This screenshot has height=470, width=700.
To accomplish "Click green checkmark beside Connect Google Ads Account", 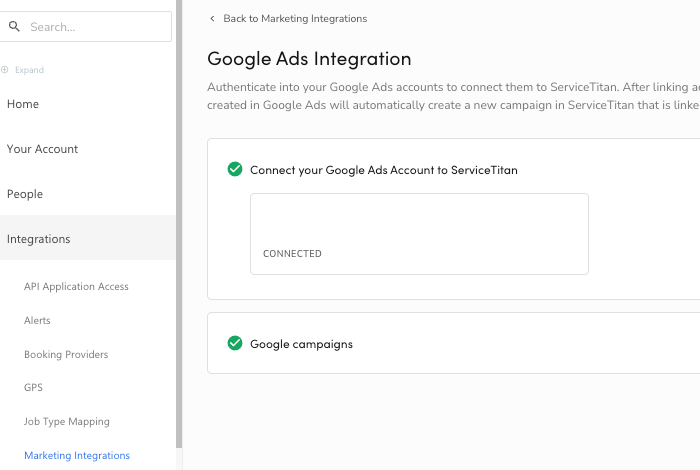I will (235, 170).
